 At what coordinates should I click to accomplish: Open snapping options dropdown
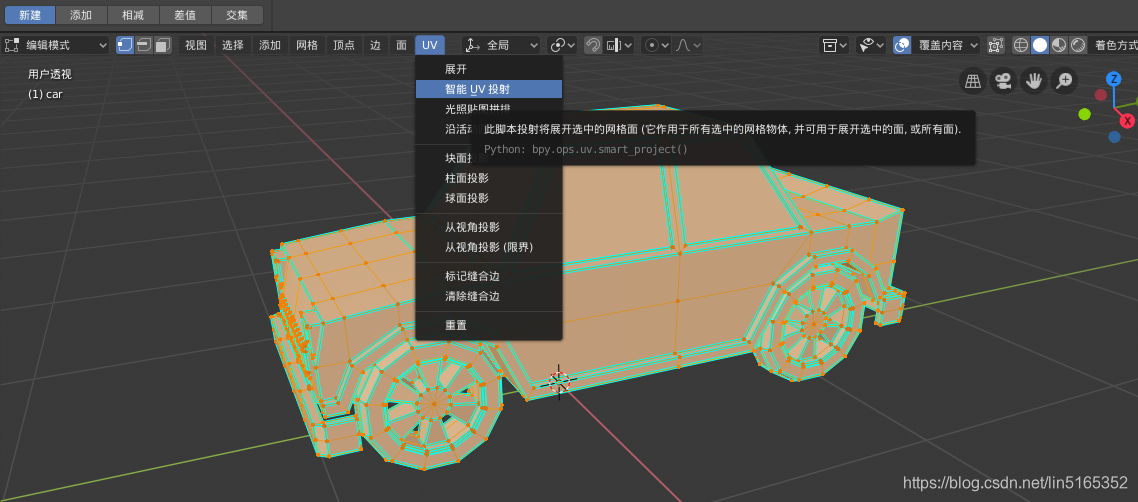618,45
